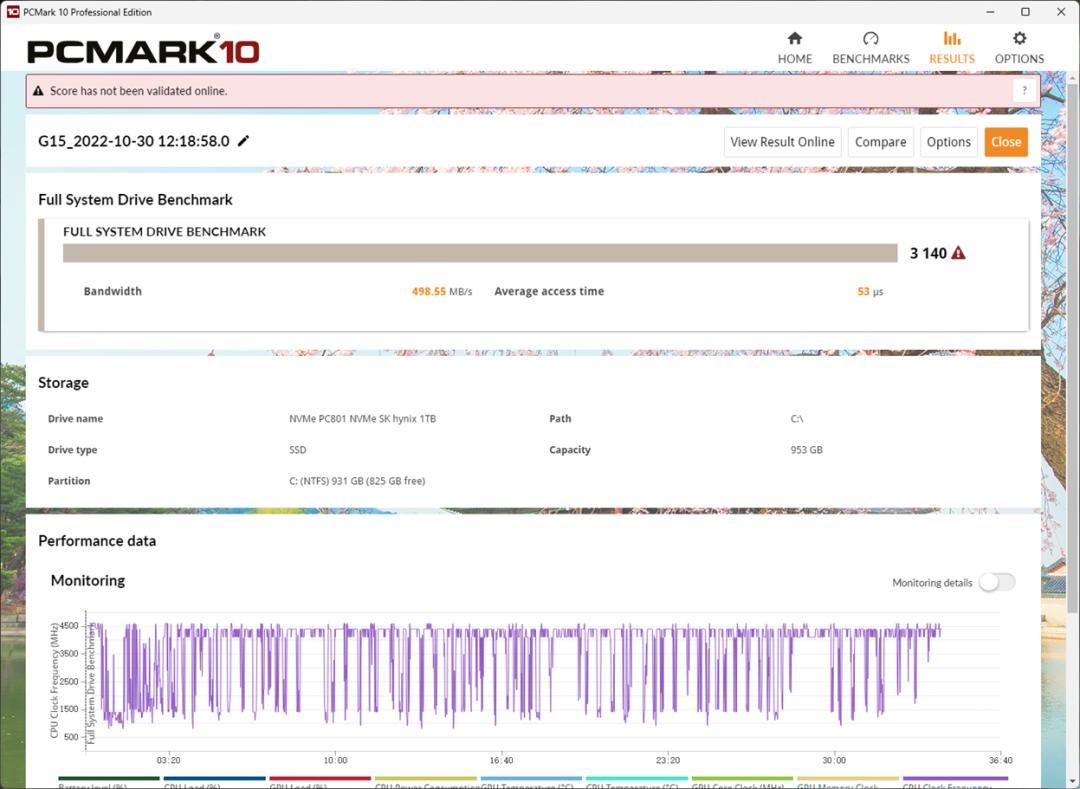The width and height of the screenshot is (1080, 789).
Task: Click drive name NVMe PC801 NVMe SK hynix 1TB
Action: pos(362,419)
